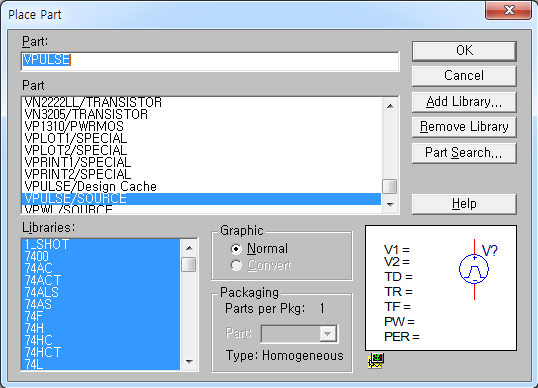Image resolution: width=538 pixels, height=388 pixels.
Task: Select VPLOT1/SPECIAL in part list
Action: [x=201, y=138]
